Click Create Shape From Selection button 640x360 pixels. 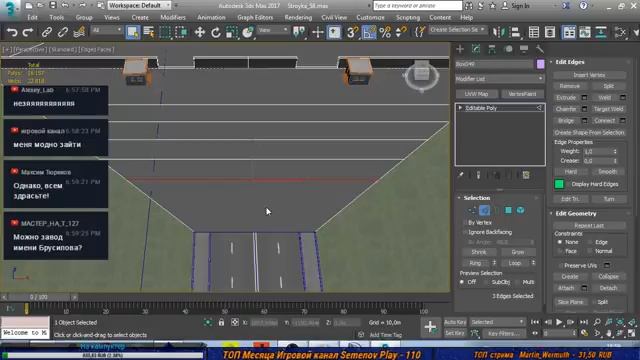coord(589,133)
